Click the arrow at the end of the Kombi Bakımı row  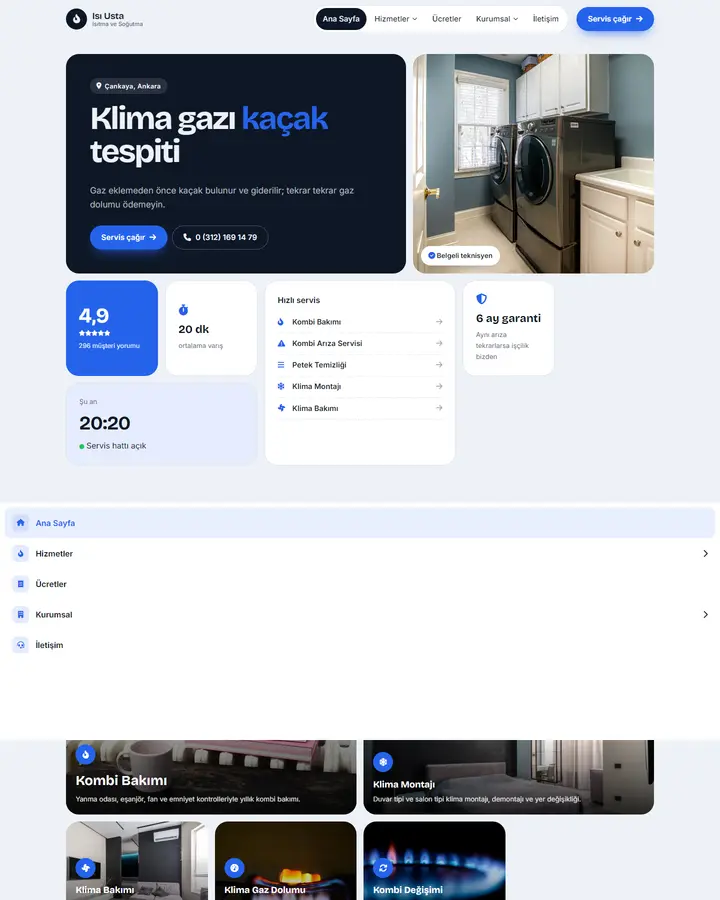click(x=439, y=322)
